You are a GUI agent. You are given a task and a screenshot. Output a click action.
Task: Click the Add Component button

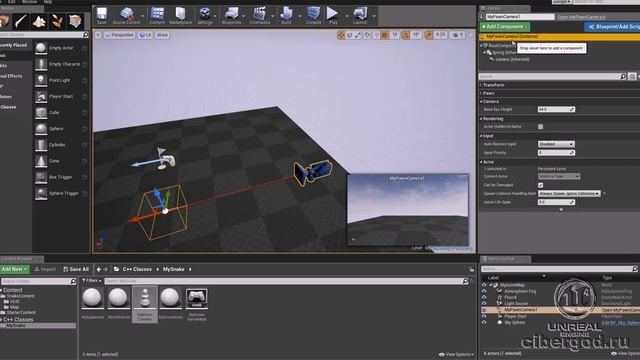pyautogui.click(x=505, y=27)
